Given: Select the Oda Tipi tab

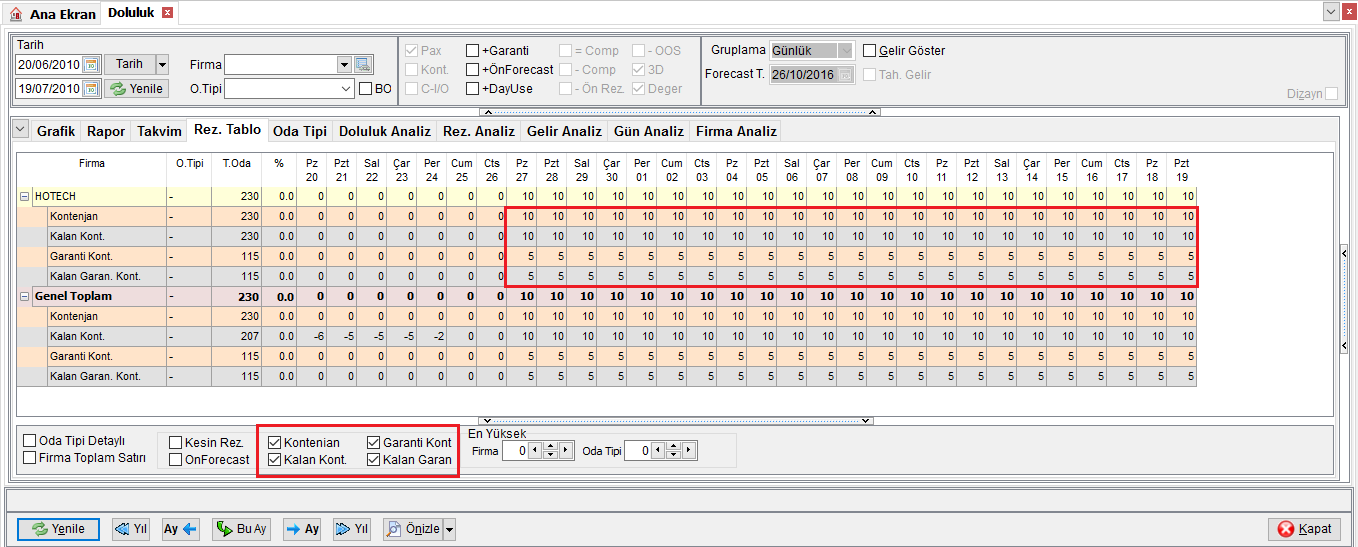Looking at the screenshot, I should click(x=300, y=131).
